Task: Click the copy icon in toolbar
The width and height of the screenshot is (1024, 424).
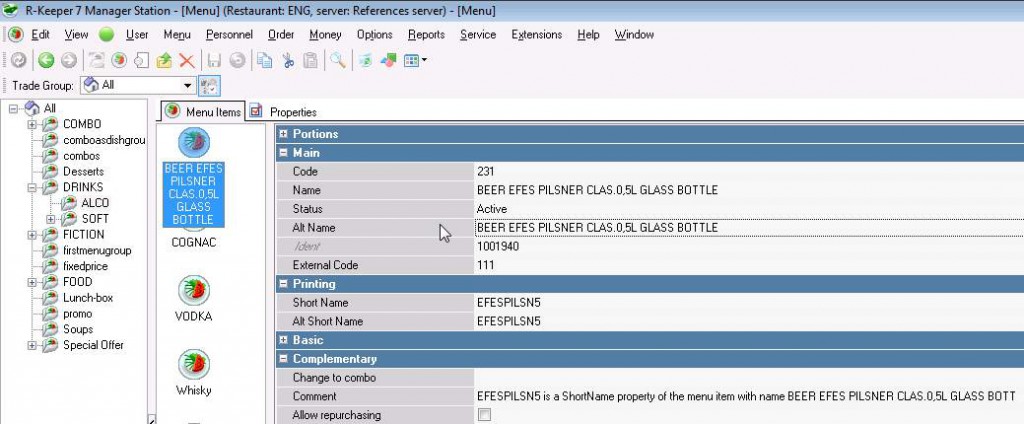Action: click(x=264, y=60)
